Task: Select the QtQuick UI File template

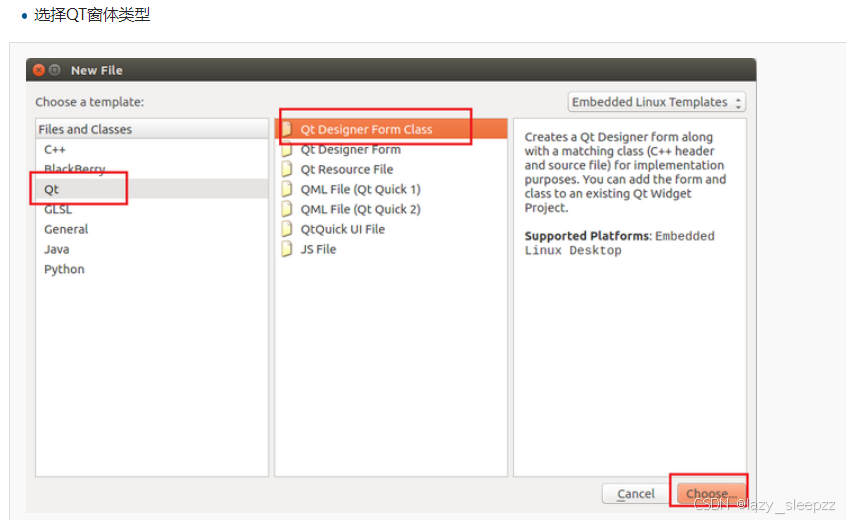Action: 391,229
